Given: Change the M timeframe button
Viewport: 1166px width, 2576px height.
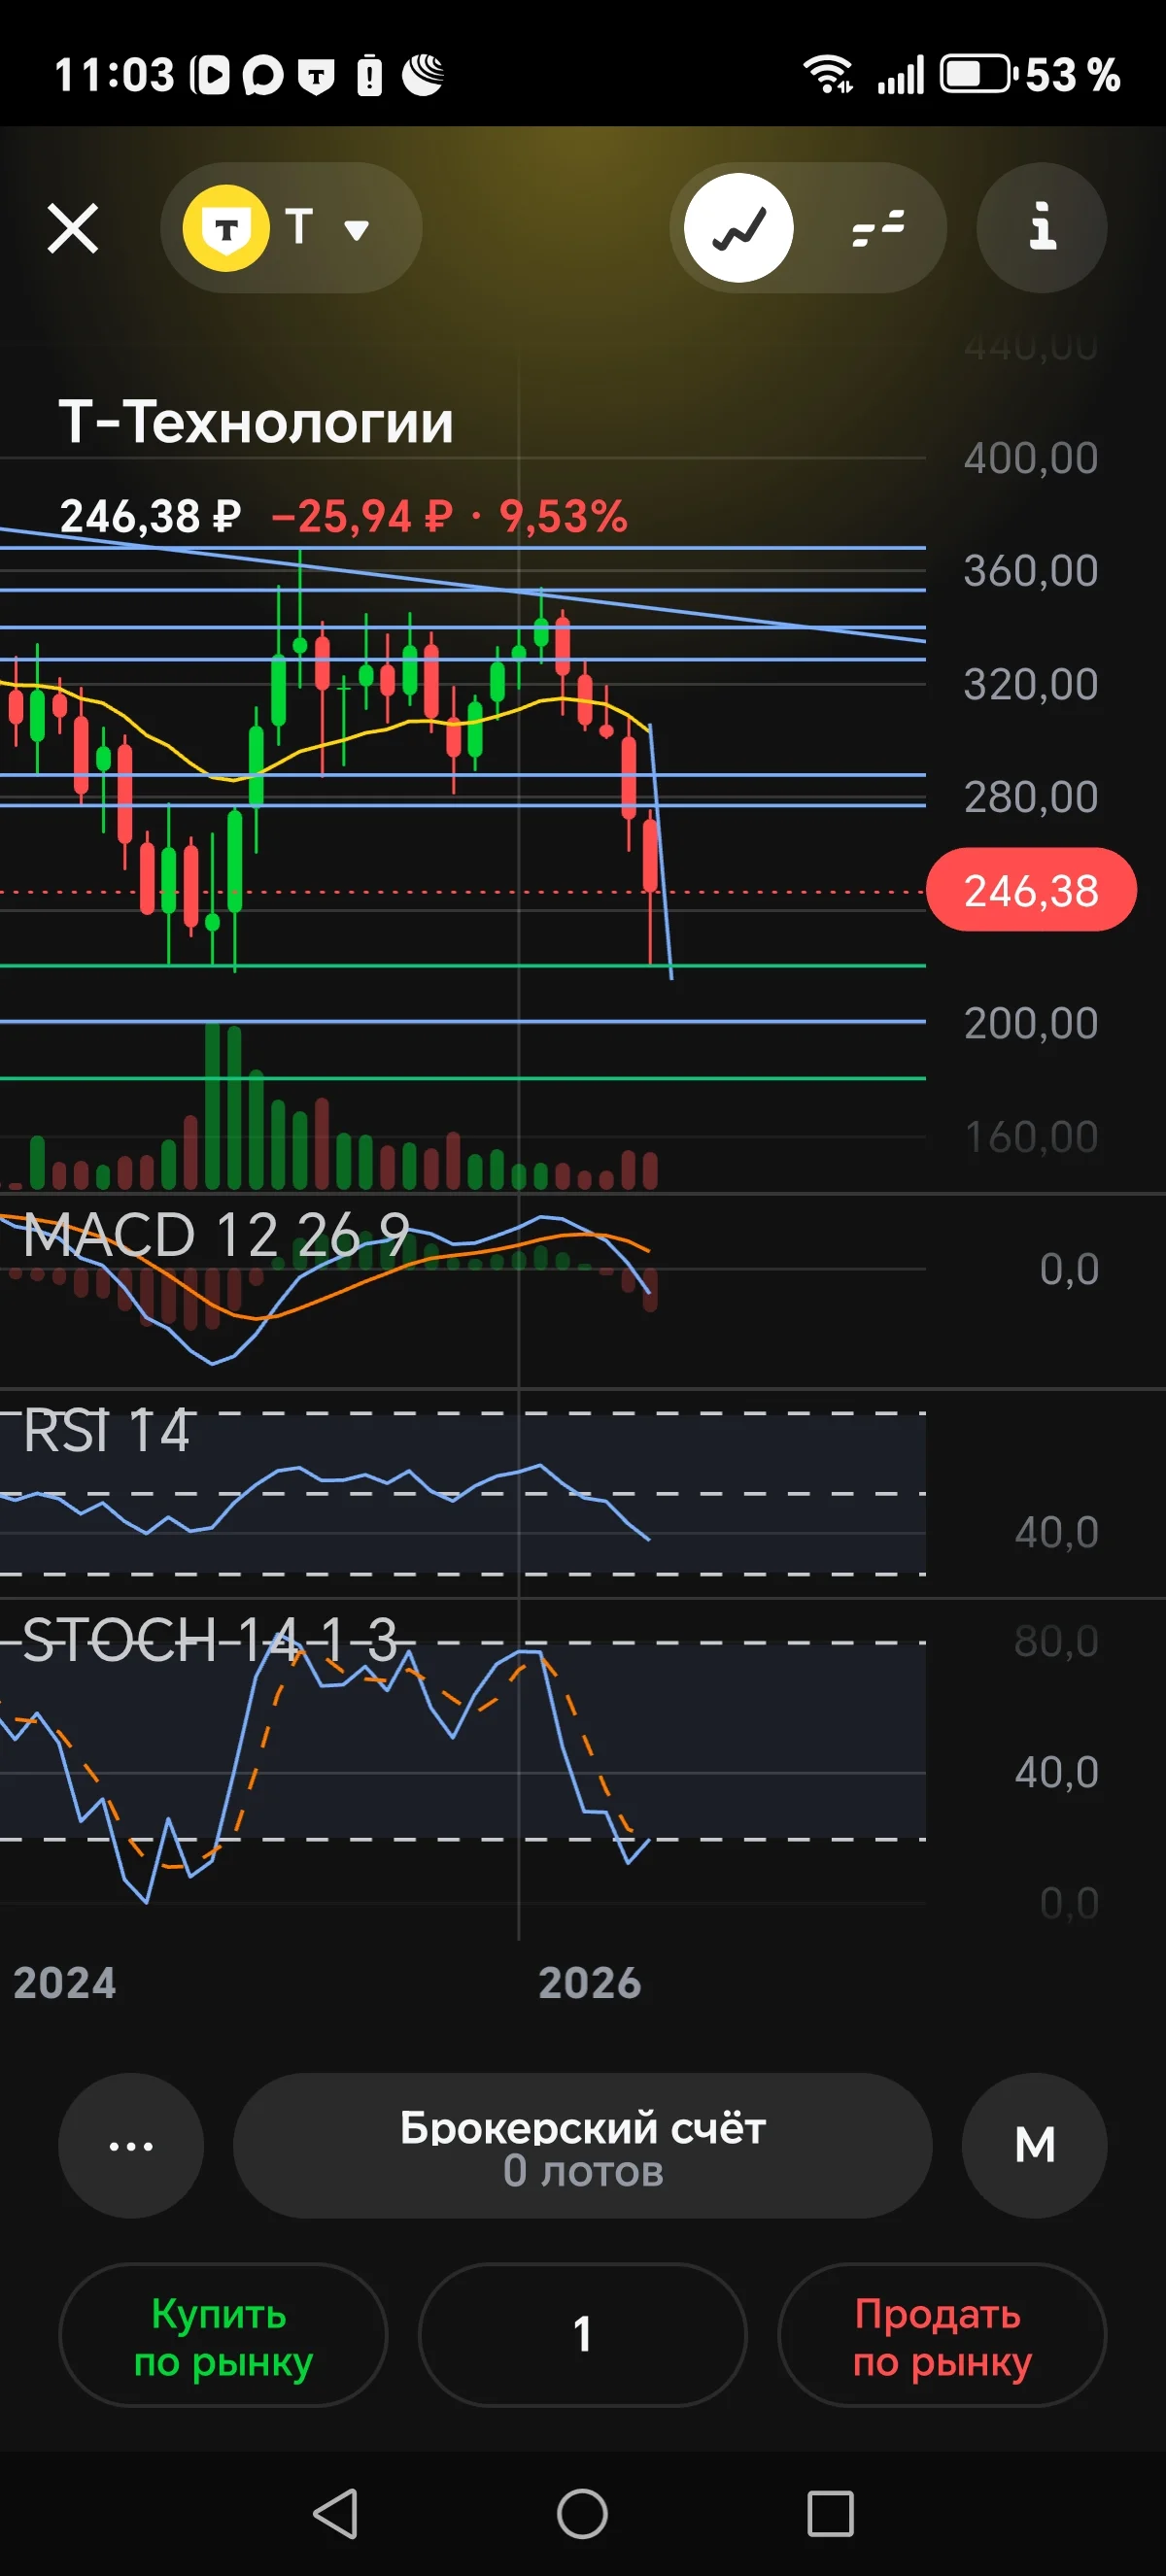Looking at the screenshot, I should coord(1035,2145).
